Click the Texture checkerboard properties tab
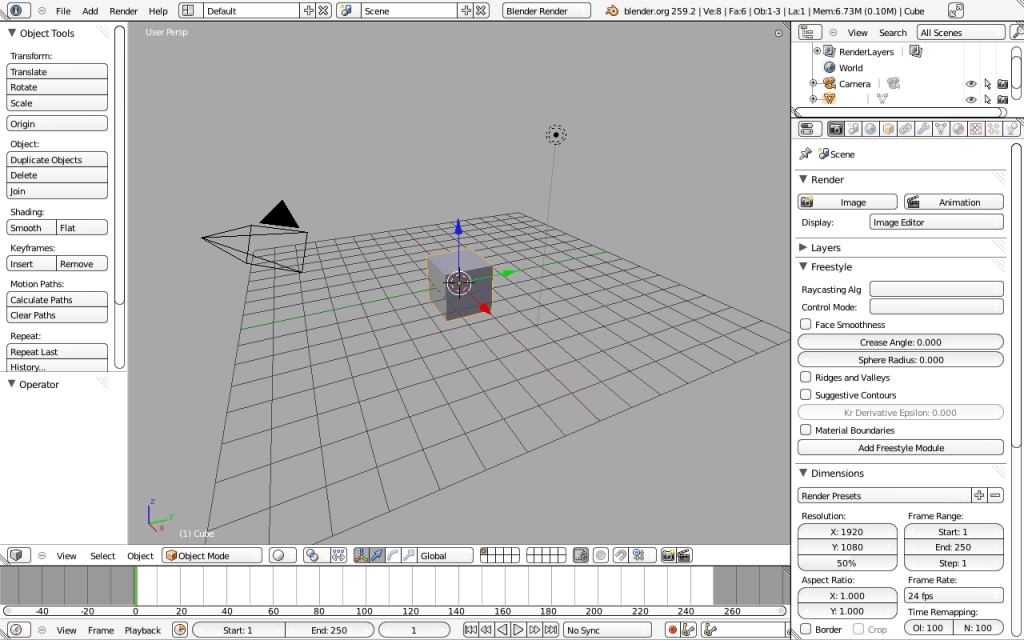1024x640 pixels. [x=976, y=129]
